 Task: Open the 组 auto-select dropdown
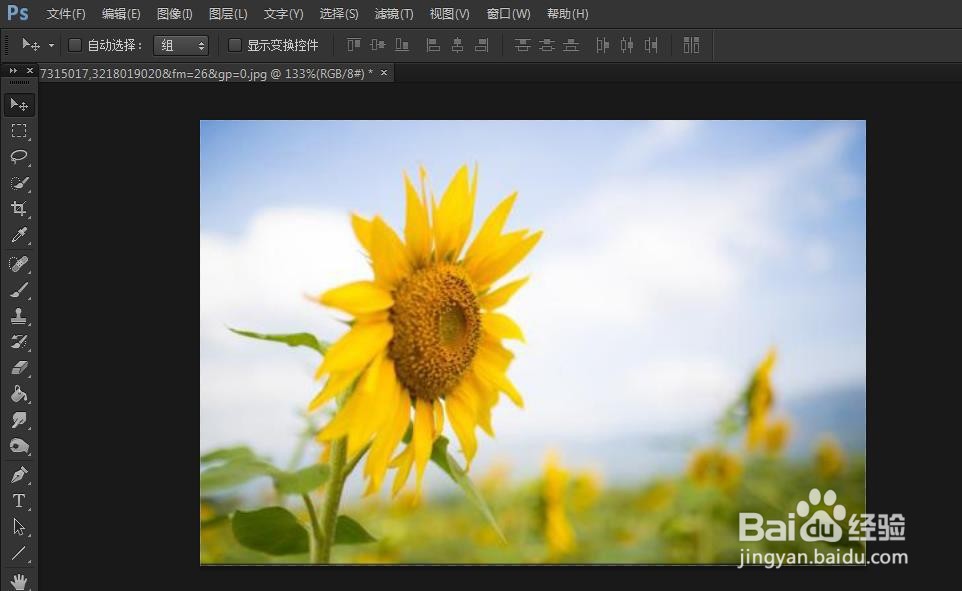(181, 45)
